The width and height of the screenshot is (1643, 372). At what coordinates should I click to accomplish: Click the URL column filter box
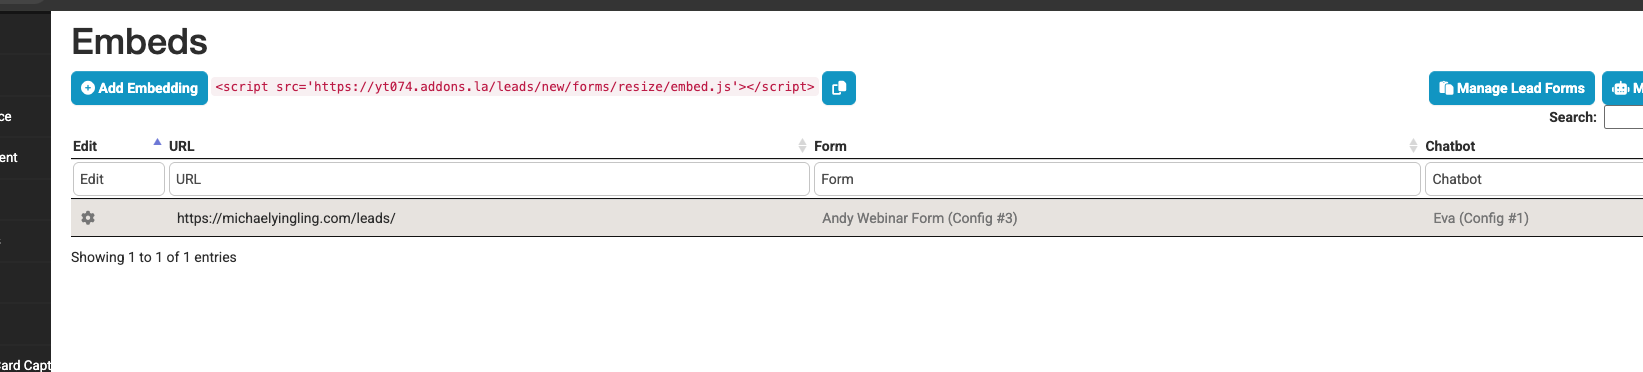point(489,179)
